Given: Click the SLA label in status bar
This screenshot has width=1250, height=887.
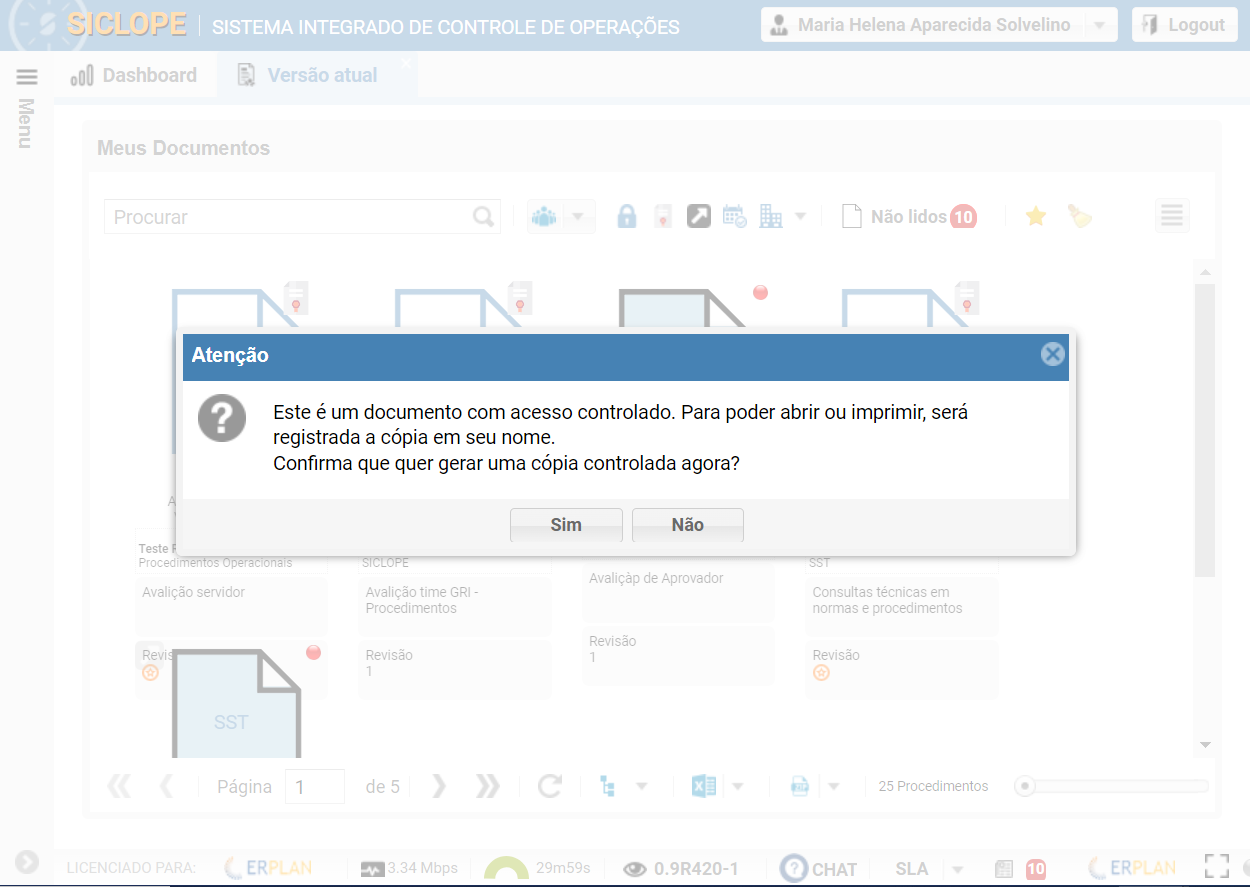Looking at the screenshot, I should (x=912, y=869).
